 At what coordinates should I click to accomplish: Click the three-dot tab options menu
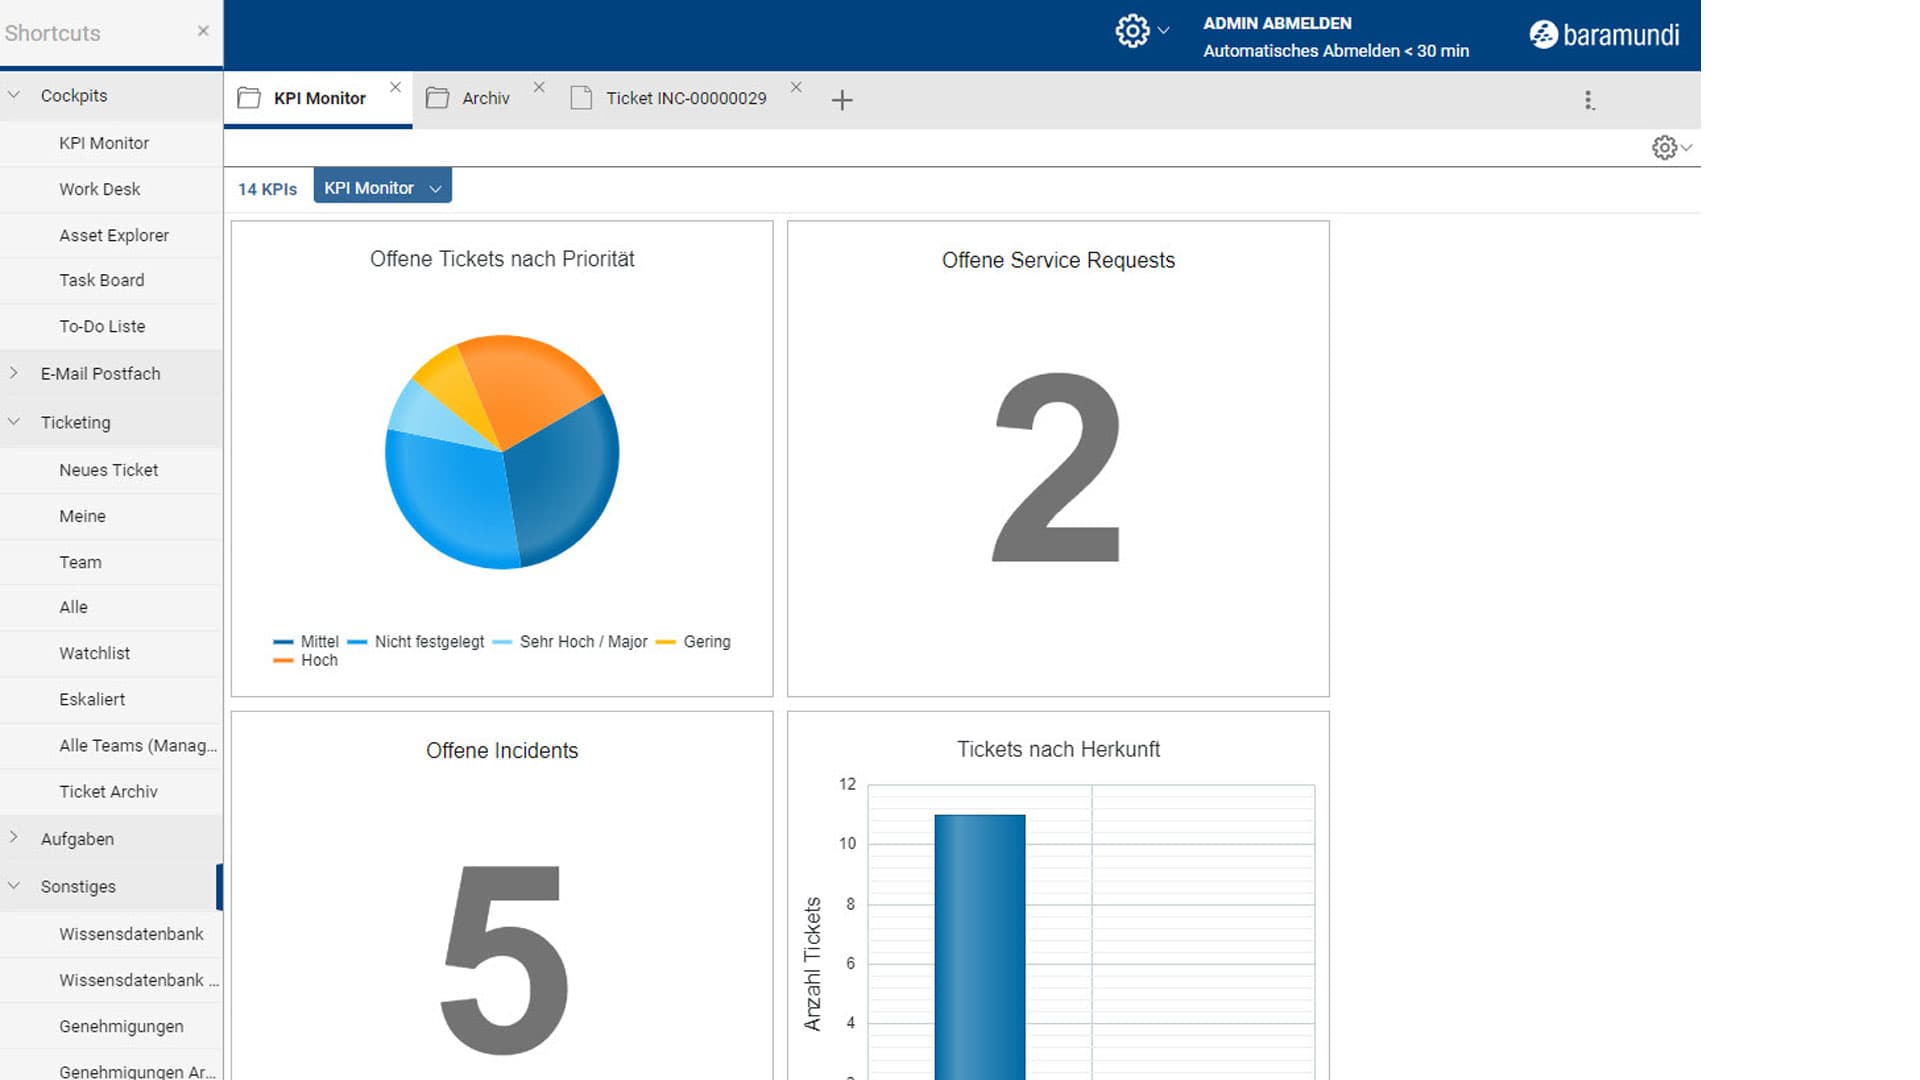1588,100
